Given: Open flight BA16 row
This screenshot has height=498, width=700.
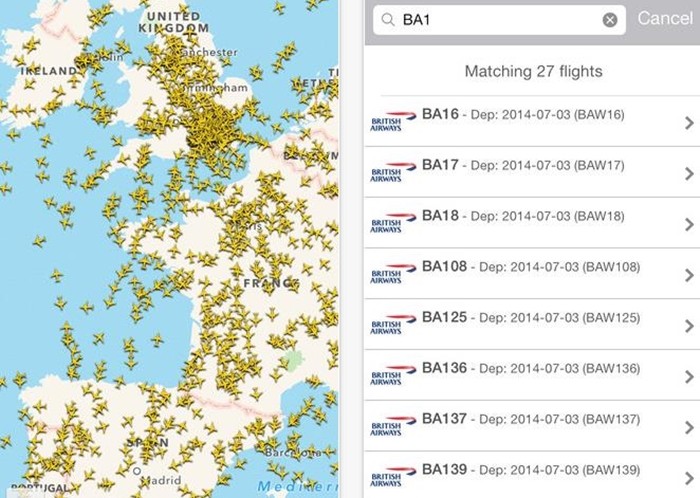Looking at the screenshot, I should pyautogui.click(x=532, y=121).
